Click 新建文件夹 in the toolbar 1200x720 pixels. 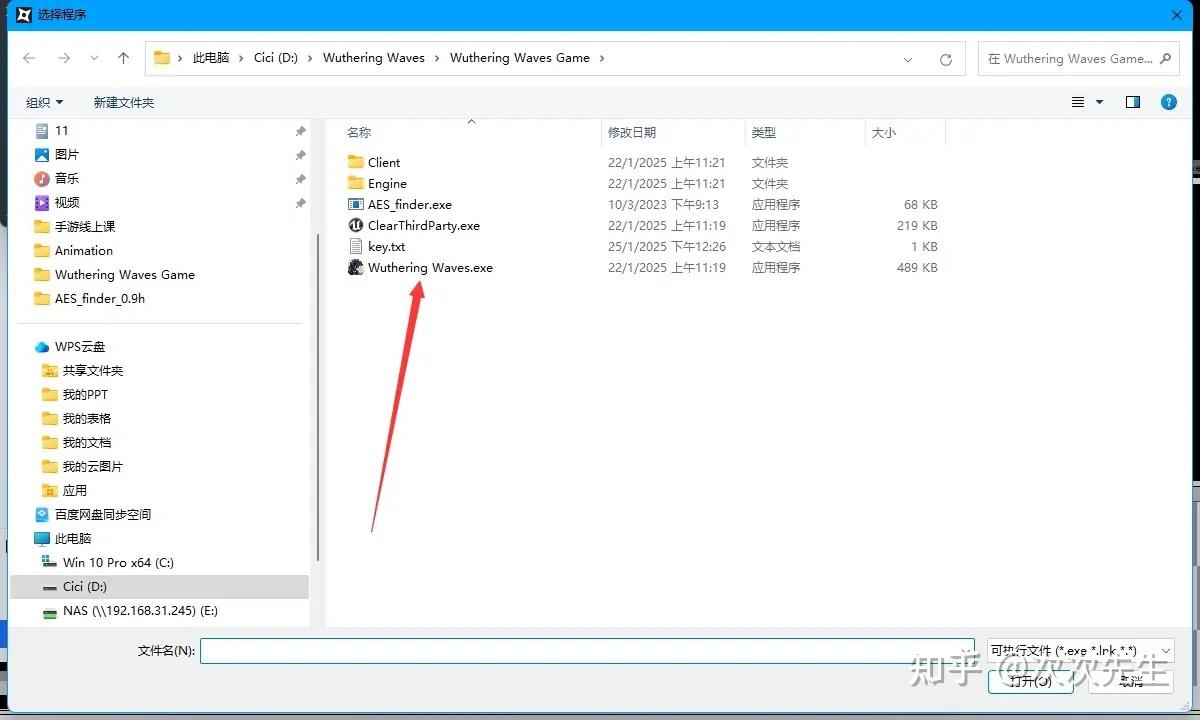[x=123, y=103]
